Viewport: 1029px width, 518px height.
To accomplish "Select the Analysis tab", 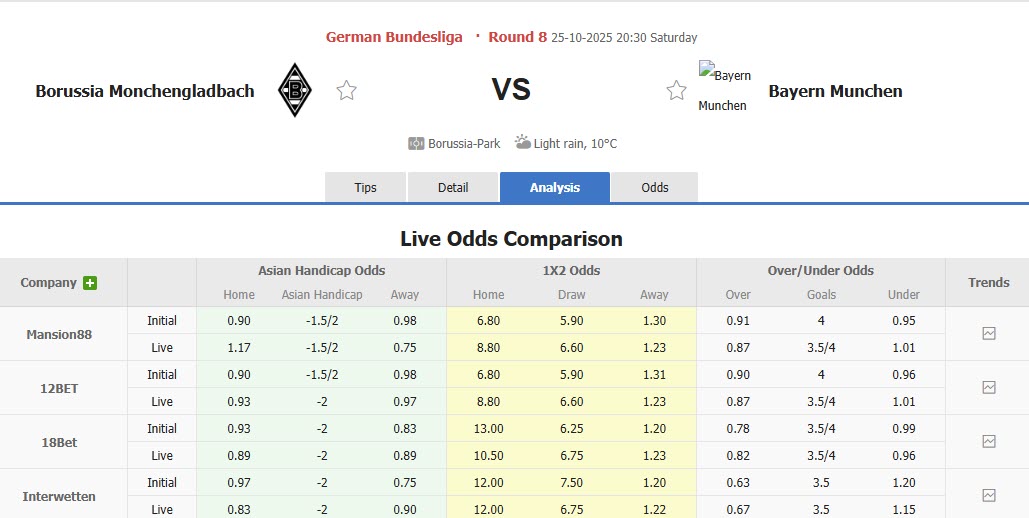I will pos(555,188).
